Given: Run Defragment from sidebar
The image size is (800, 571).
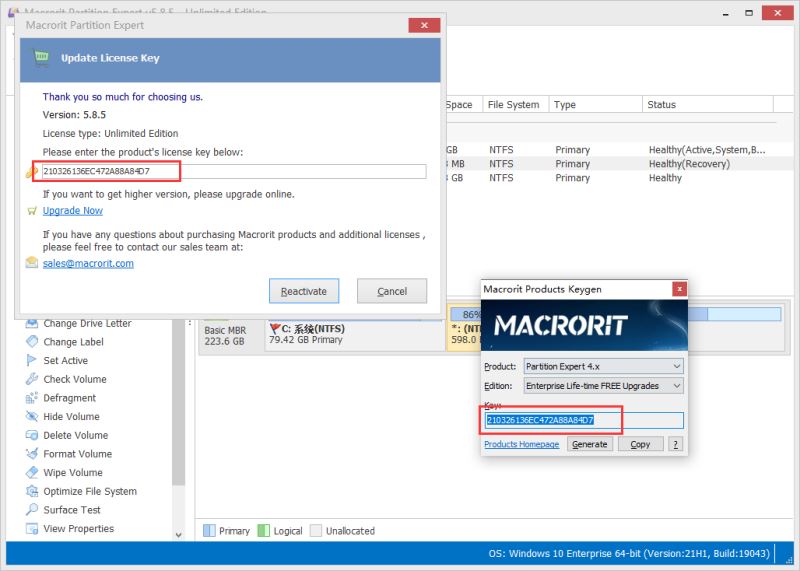Looking at the screenshot, I should pyautogui.click(x=69, y=398).
